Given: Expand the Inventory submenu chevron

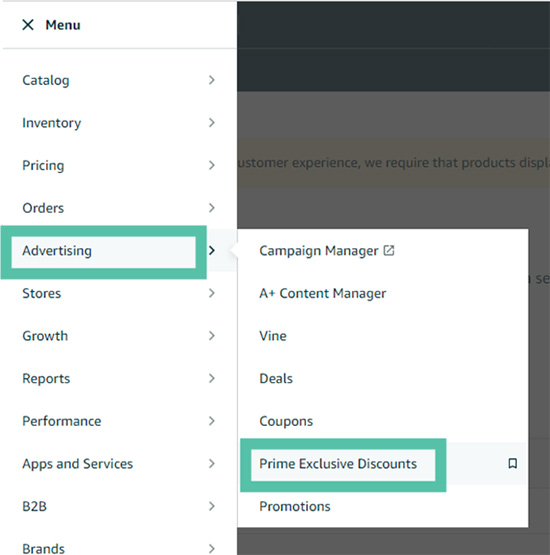Looking at the screenshot, I should click(212, 123).
